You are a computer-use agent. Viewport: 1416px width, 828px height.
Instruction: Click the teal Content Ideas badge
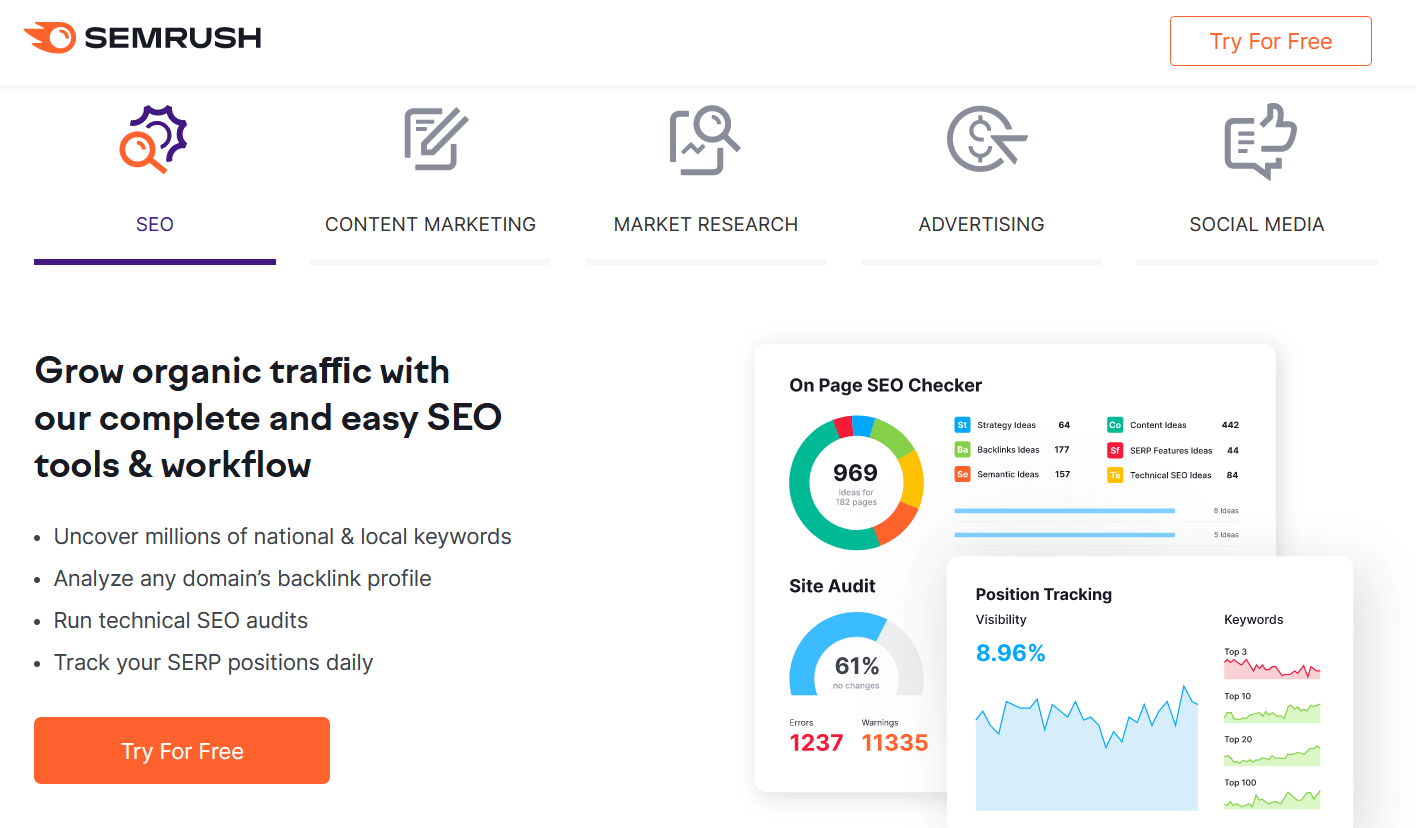pos(1115,425)
